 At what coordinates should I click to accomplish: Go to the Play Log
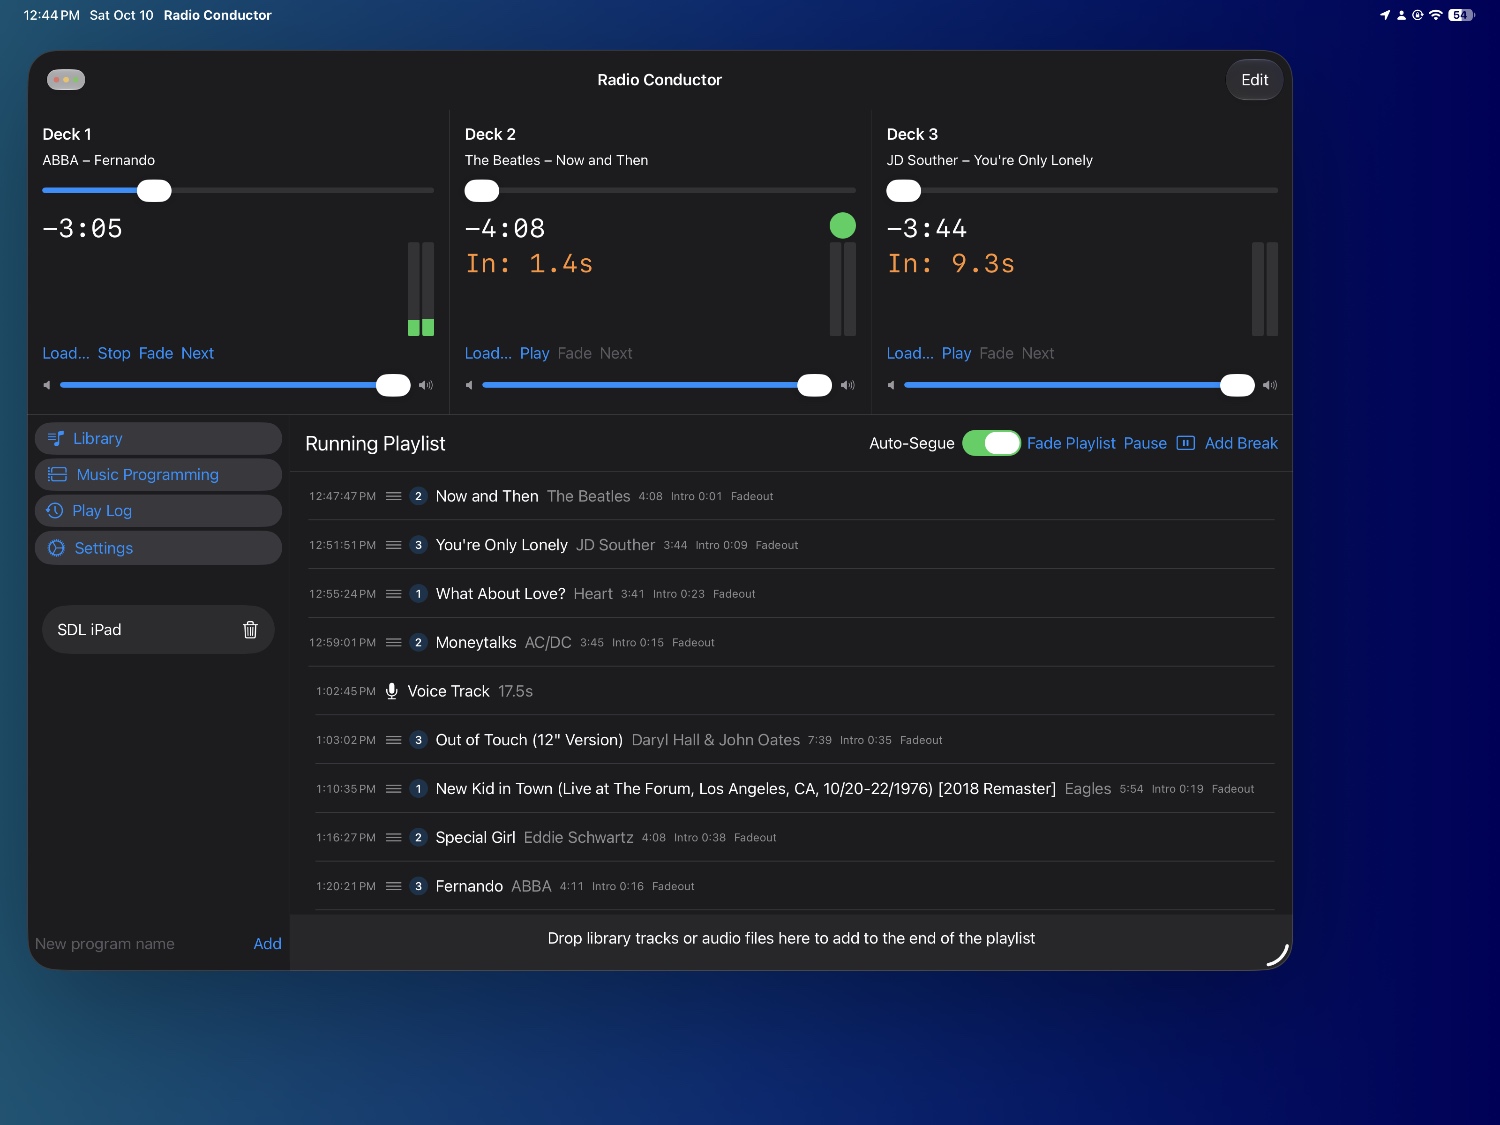[158, 511]
